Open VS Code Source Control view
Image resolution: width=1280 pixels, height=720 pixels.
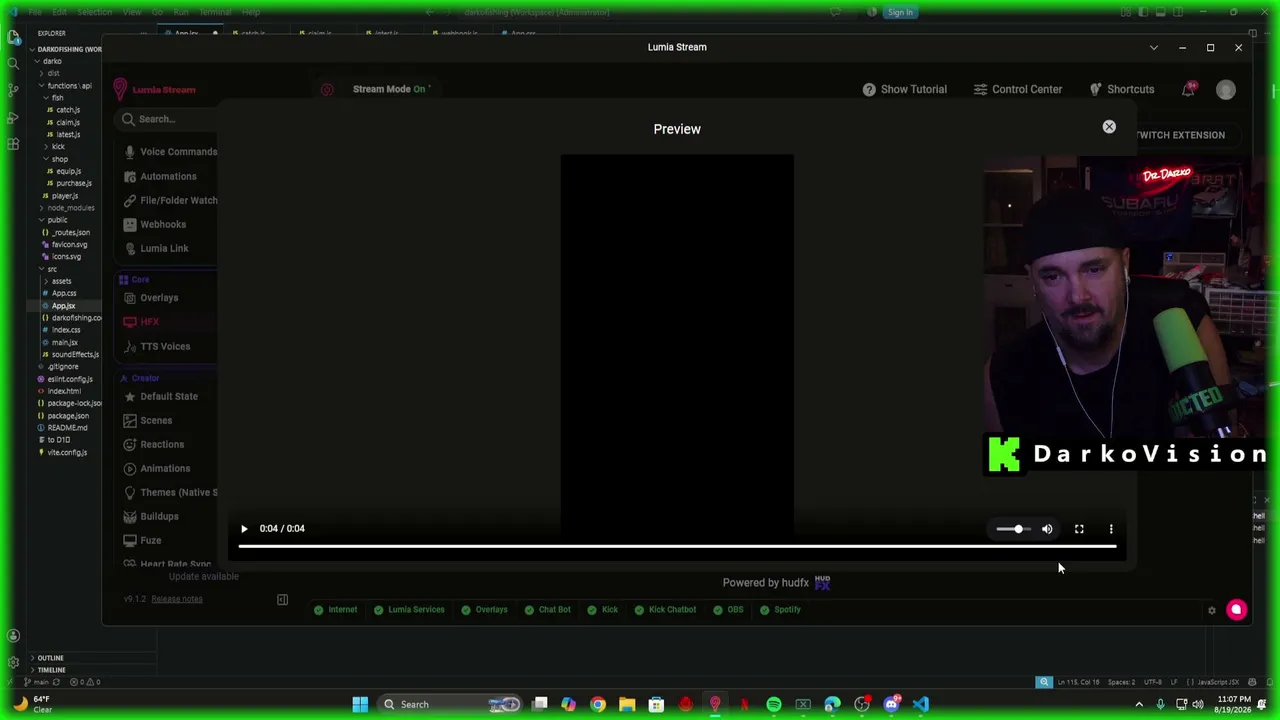pos(13,90)
